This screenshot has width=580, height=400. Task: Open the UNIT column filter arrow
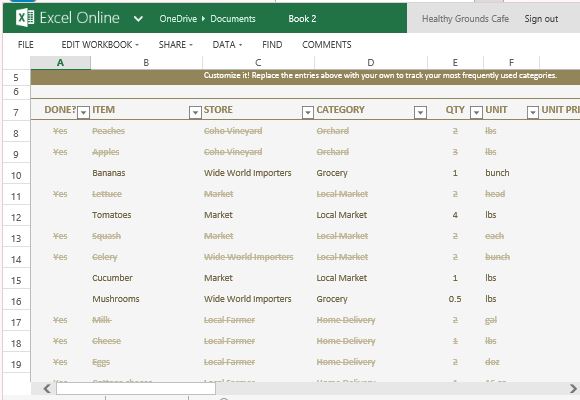tap(533, 112)
